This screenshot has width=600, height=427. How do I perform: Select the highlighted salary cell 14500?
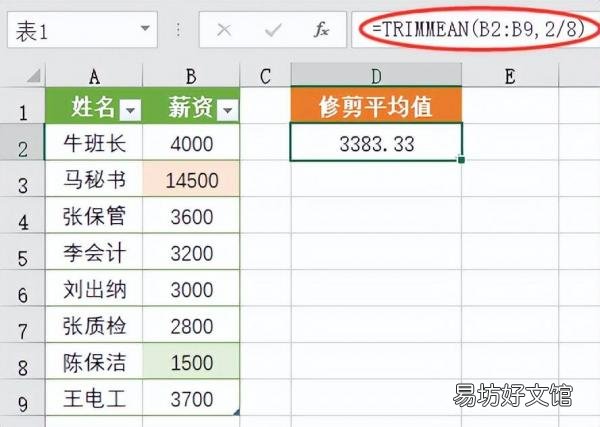coord(191,179)
